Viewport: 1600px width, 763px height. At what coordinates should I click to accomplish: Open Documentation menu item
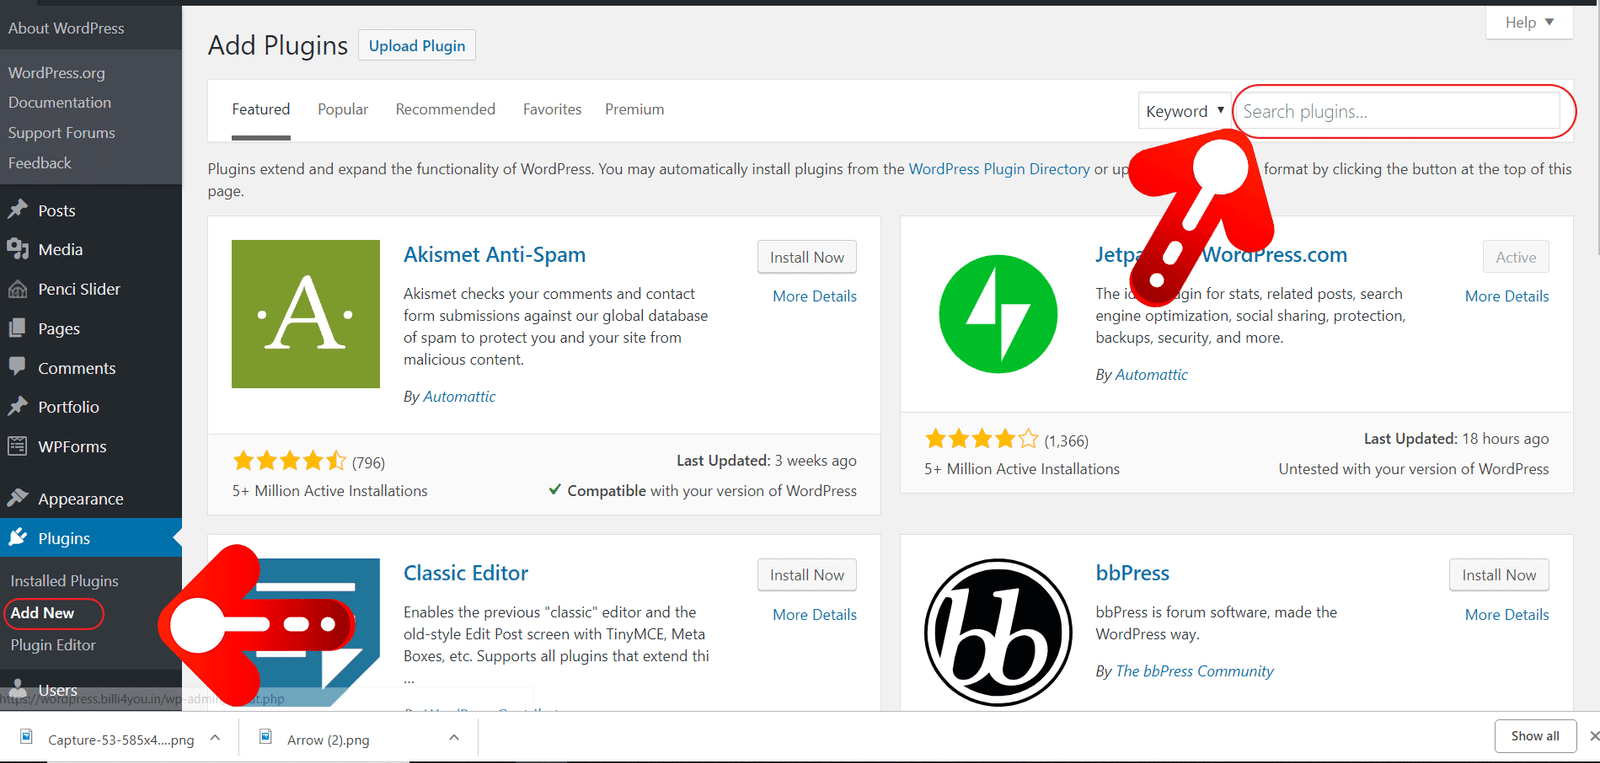coord(59,102)
